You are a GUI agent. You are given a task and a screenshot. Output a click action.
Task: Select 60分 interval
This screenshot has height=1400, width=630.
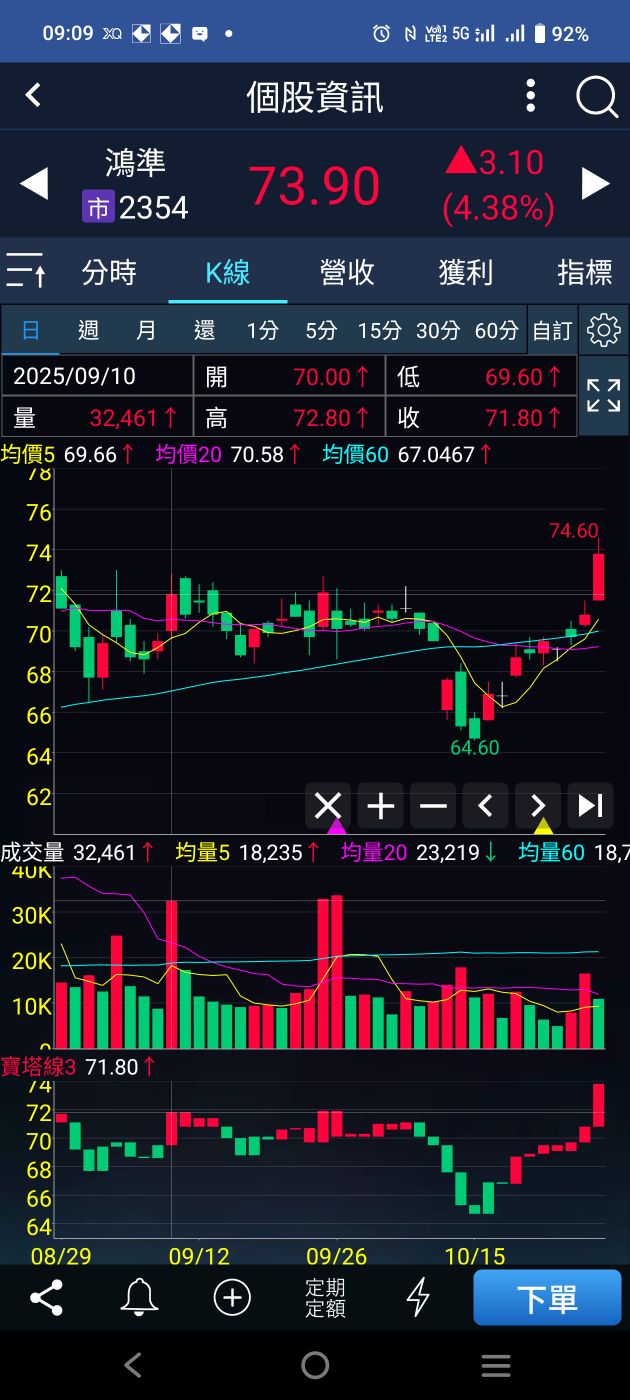(x=497, y=330)
